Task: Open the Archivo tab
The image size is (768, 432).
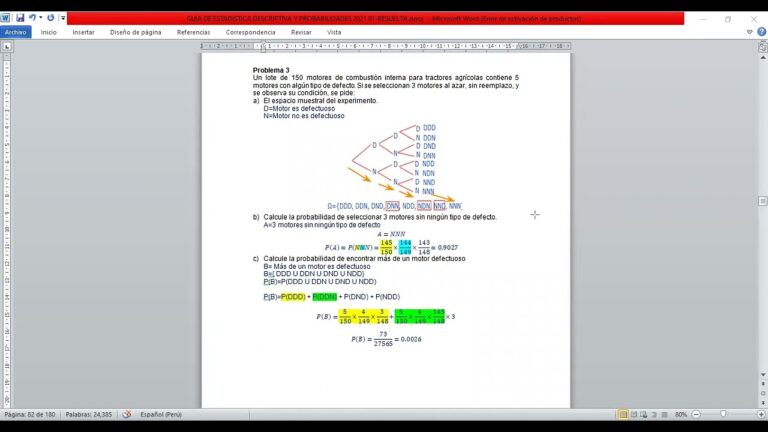Action: pos(16,32)
